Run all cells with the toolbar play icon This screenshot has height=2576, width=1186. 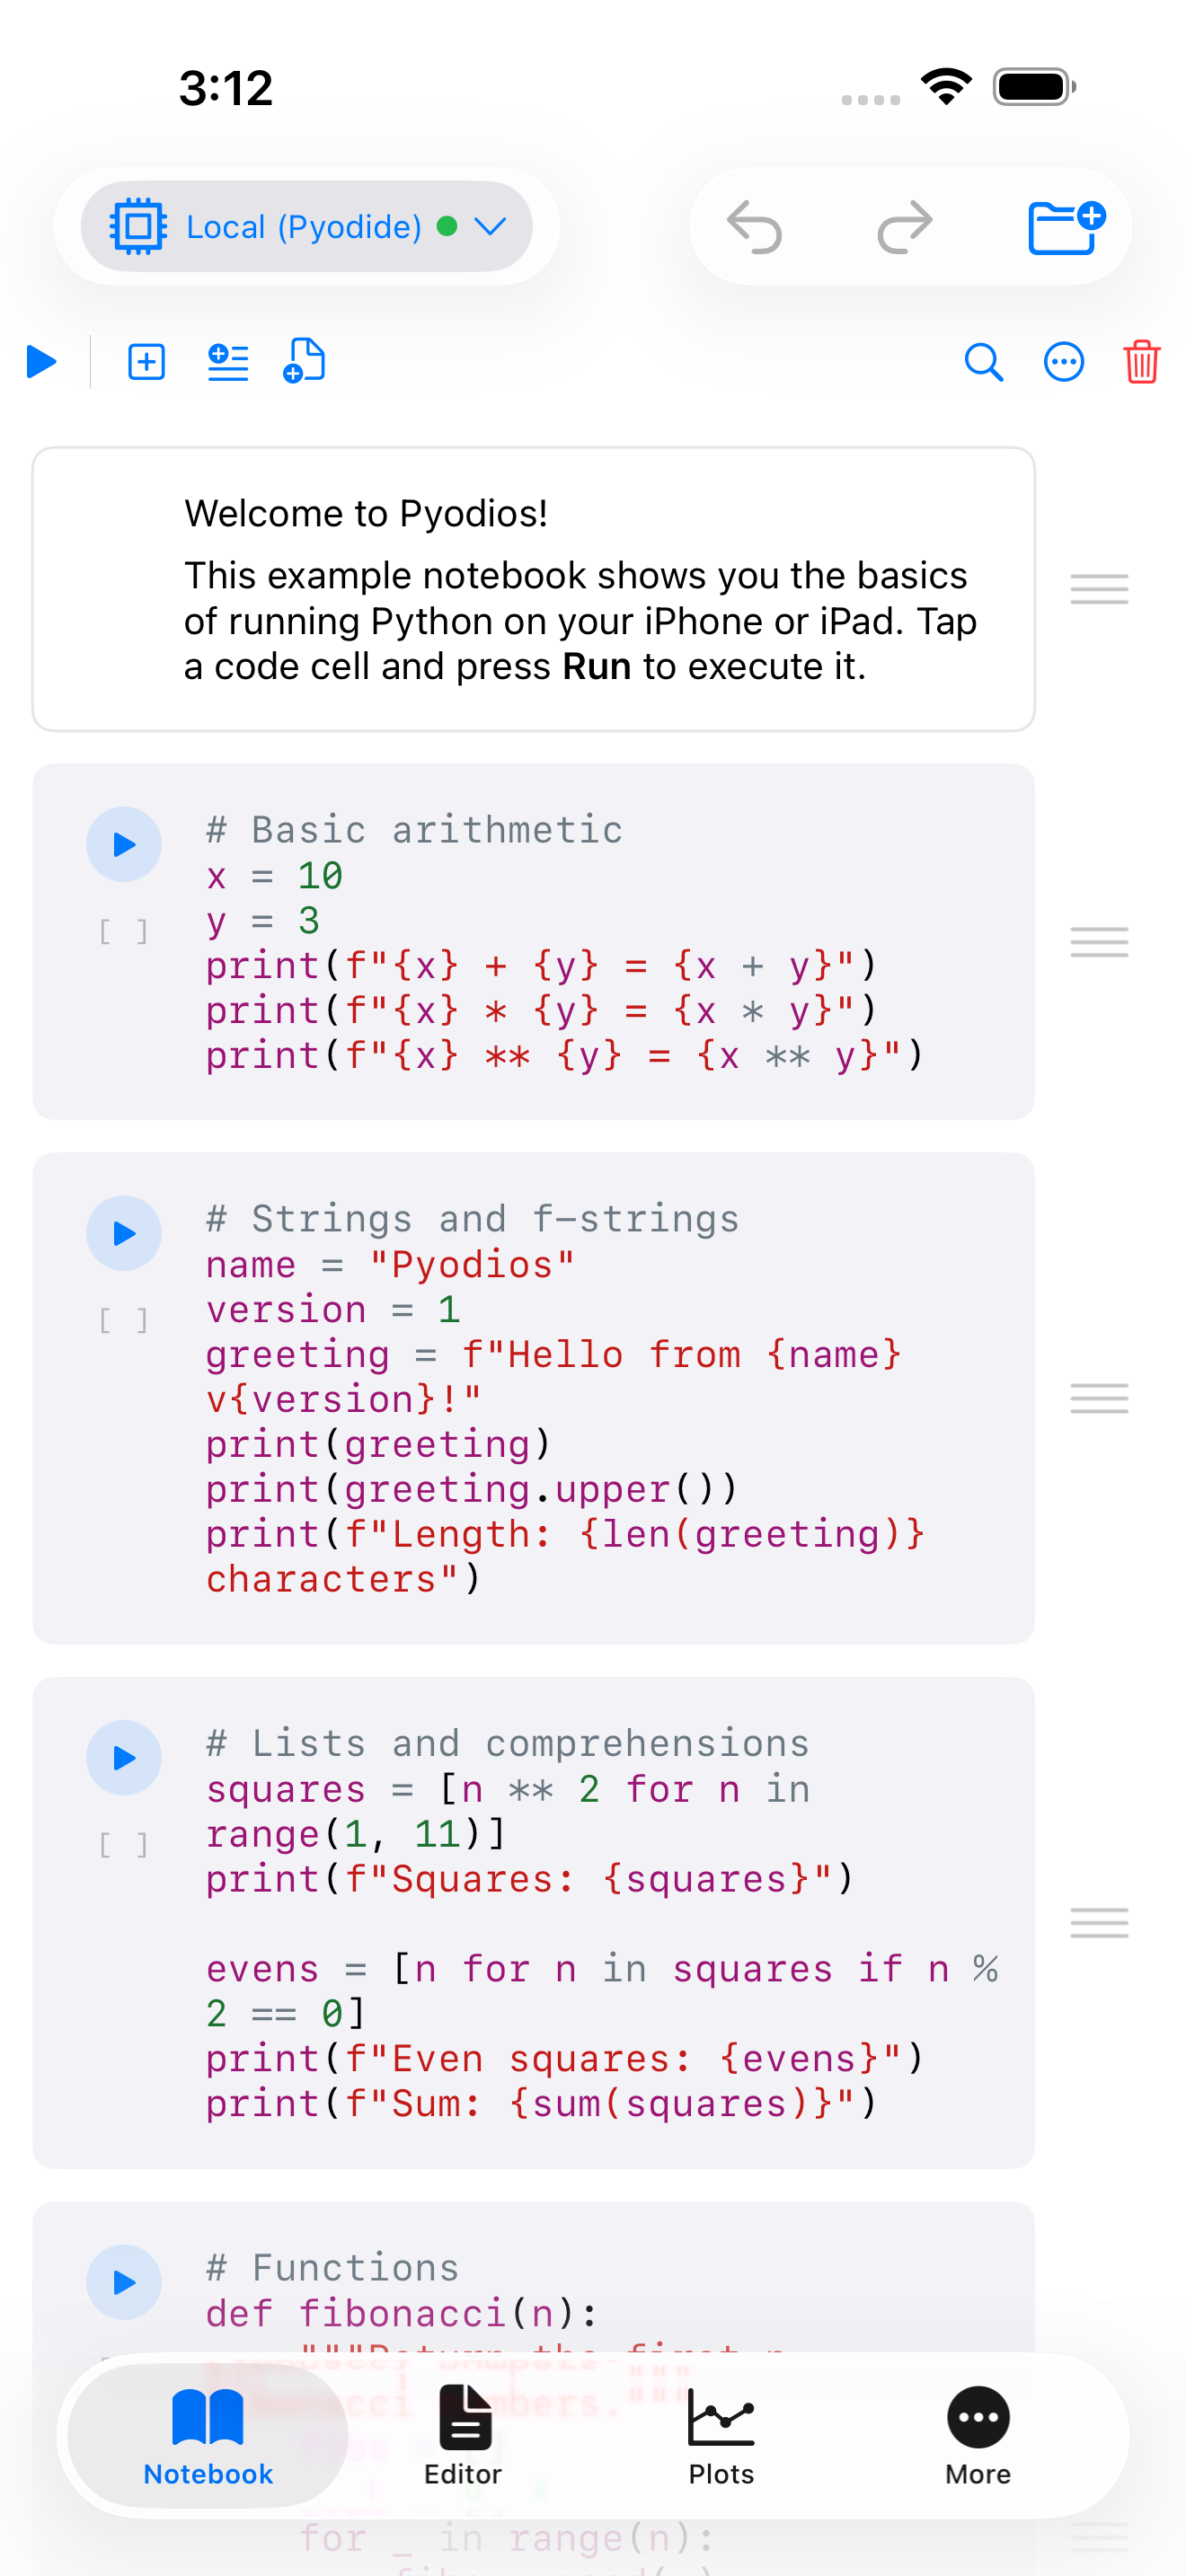(x=41, y=362)
